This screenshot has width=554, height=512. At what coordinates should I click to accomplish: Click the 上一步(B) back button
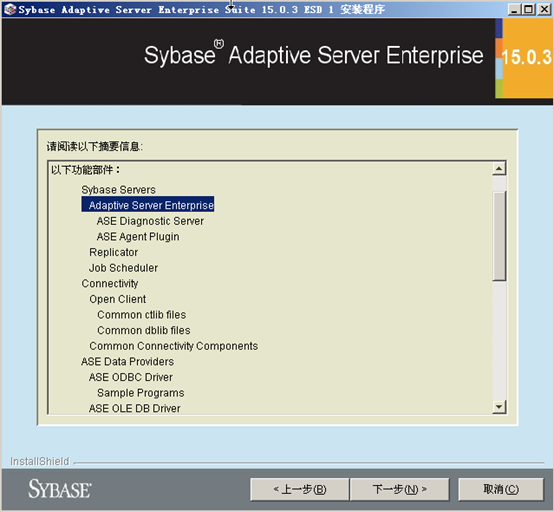coord(300,489)
